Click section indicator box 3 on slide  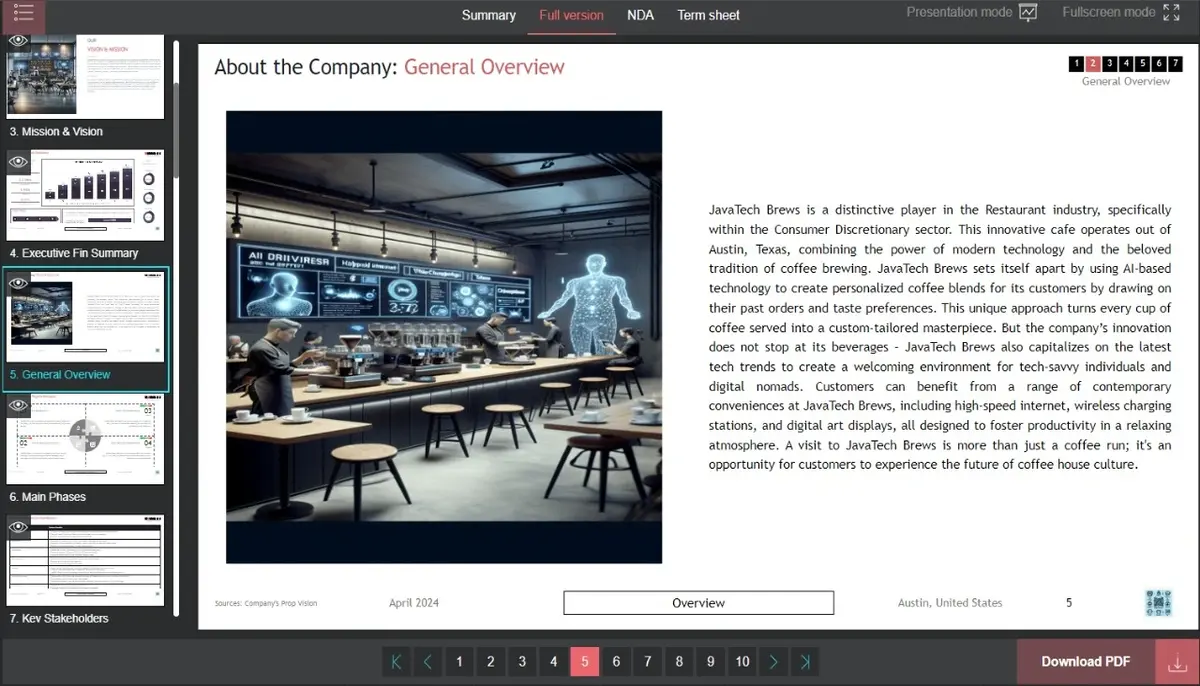pyautogui.click(x=1110, y=63)
